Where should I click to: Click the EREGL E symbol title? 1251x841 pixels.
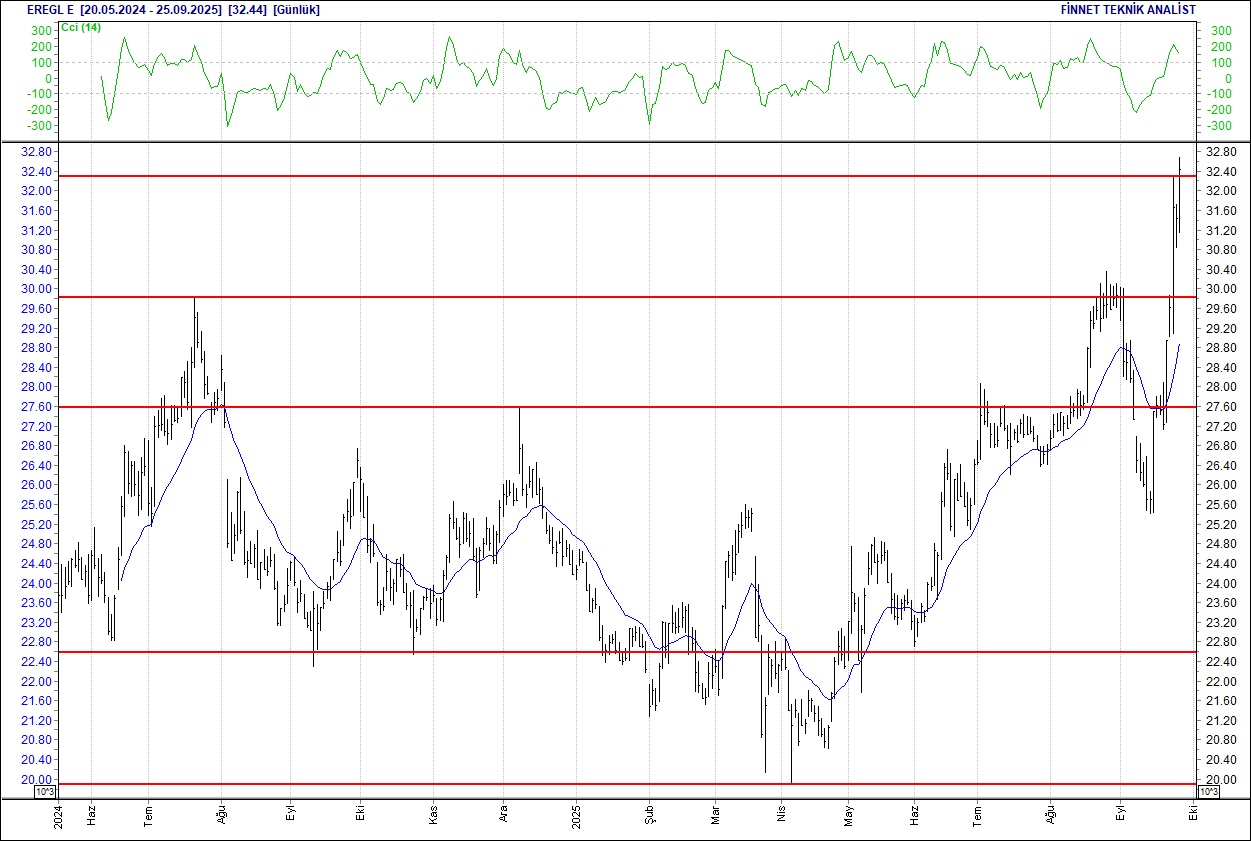52,9
